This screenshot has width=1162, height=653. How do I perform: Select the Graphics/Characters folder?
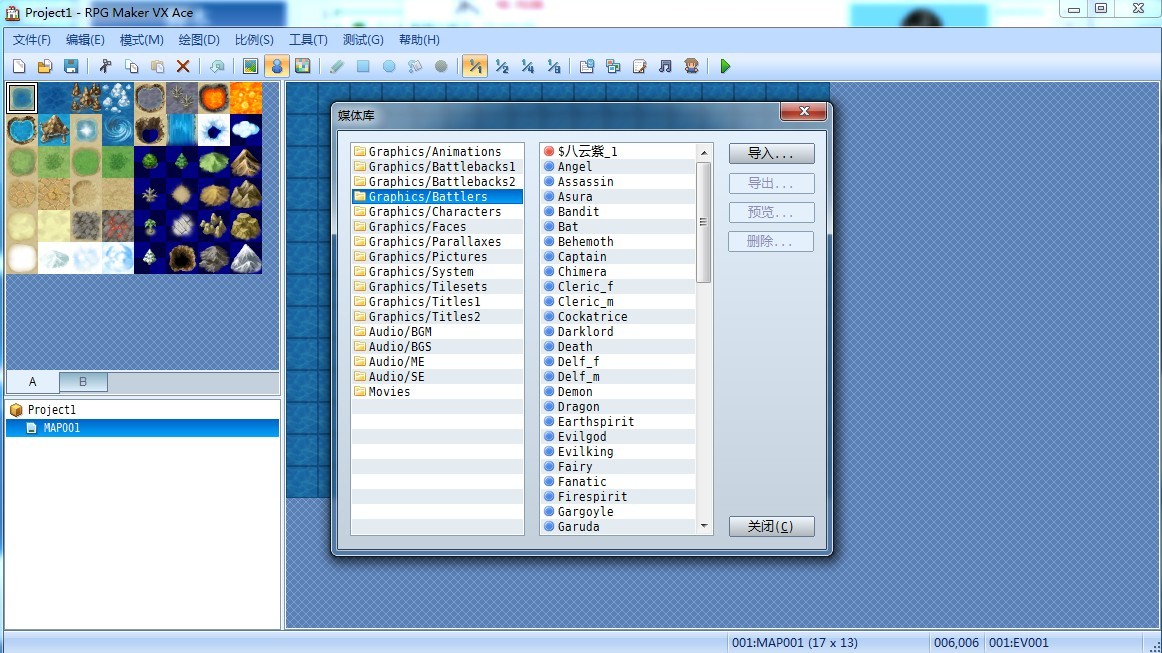point(435,212)
